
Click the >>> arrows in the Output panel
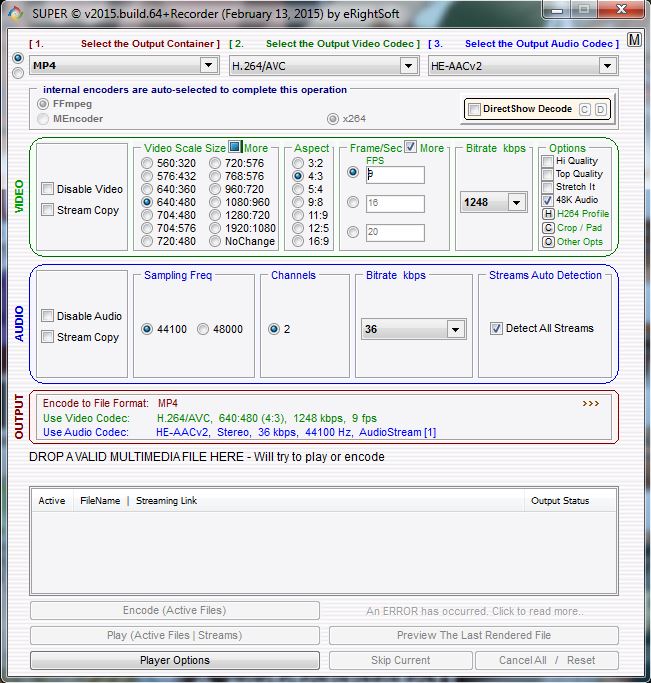pos(591,404)
